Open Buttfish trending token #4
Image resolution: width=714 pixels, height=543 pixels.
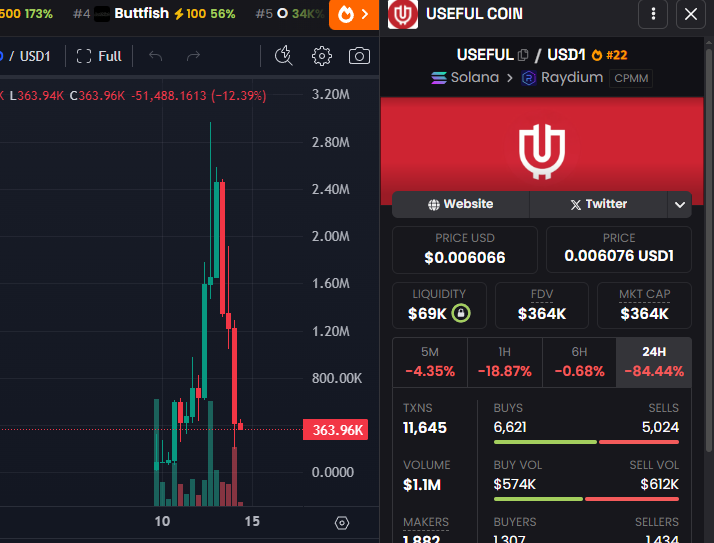(154, 14)
